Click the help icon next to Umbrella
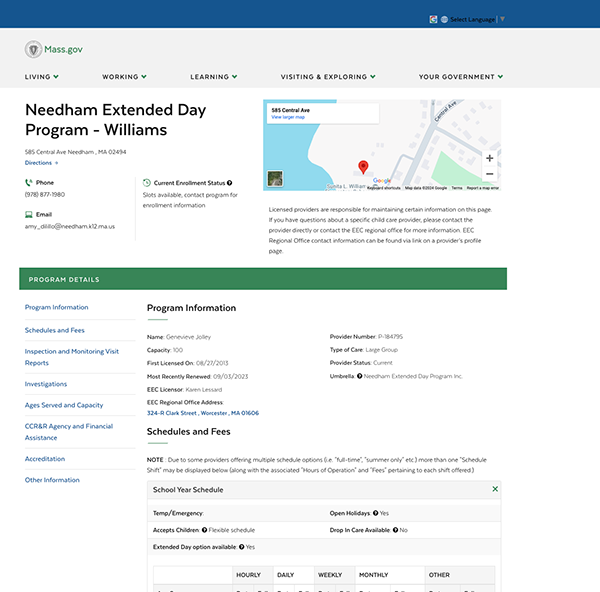Image resolution: width=600 pixels, height=592 pixels. point(360,376)
